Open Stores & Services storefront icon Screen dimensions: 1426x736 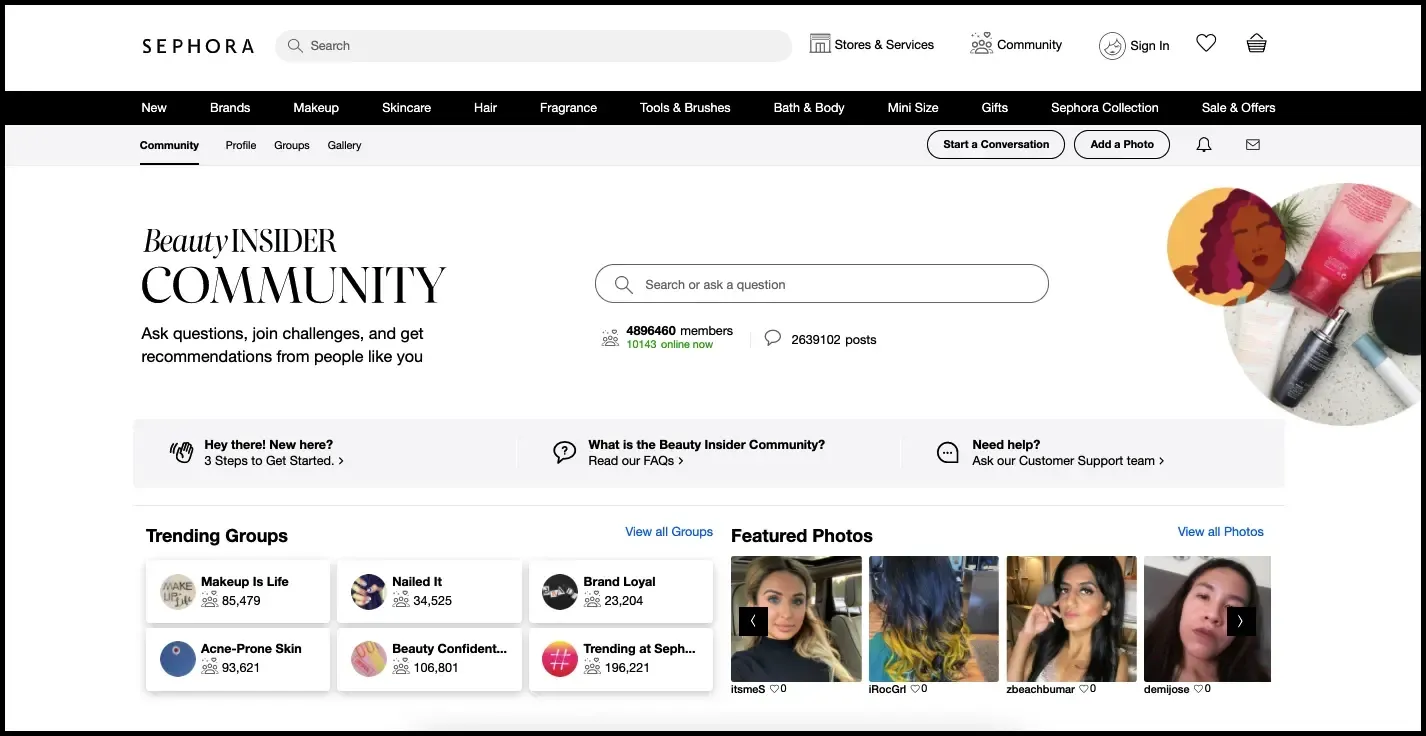[820, 44]
